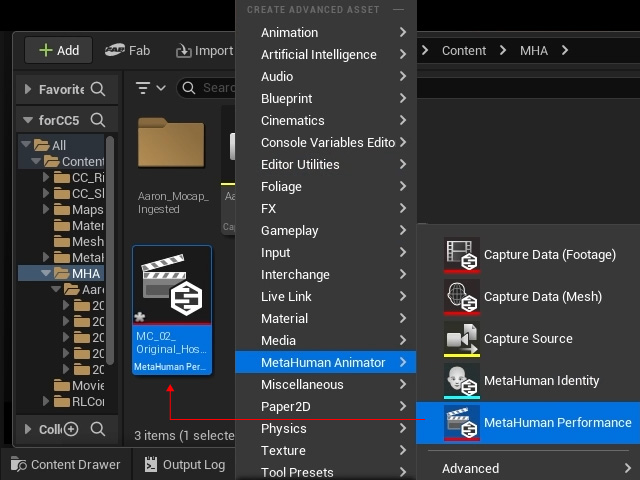640x480 pixels.
Task: Pick the Capture Source camera icon
Action: pyautogui.click(x=462, y=339)
